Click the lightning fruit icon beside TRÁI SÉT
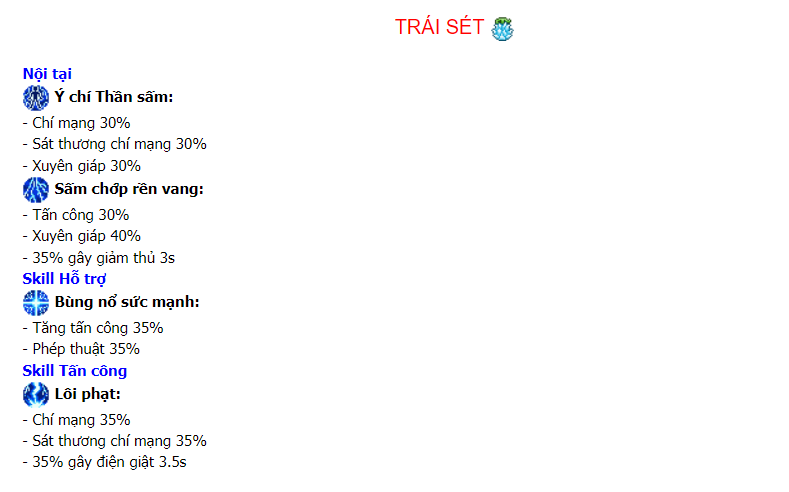 [x=502, y=29]
